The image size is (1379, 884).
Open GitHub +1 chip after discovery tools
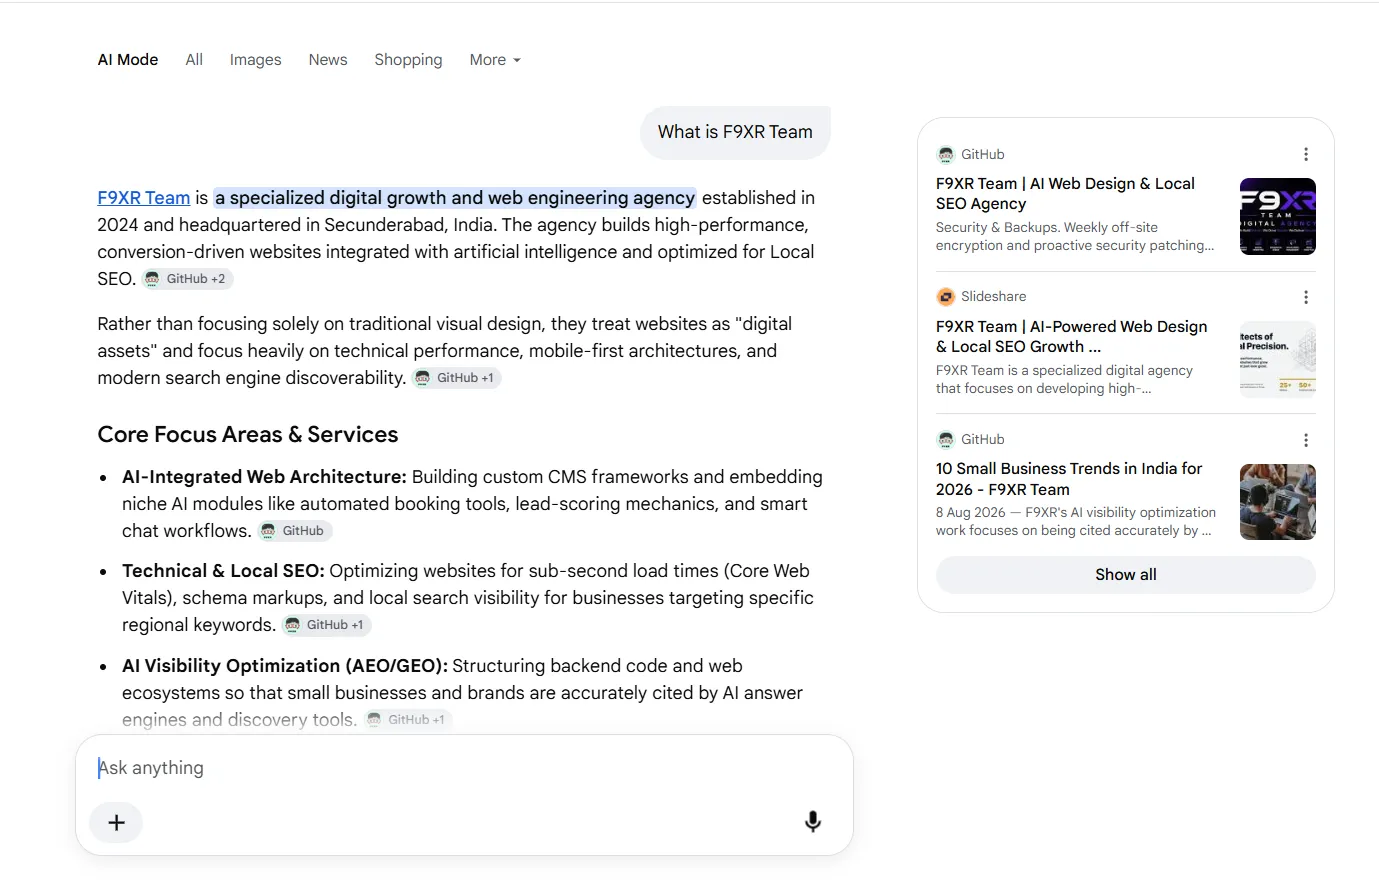tap(408, 720)
